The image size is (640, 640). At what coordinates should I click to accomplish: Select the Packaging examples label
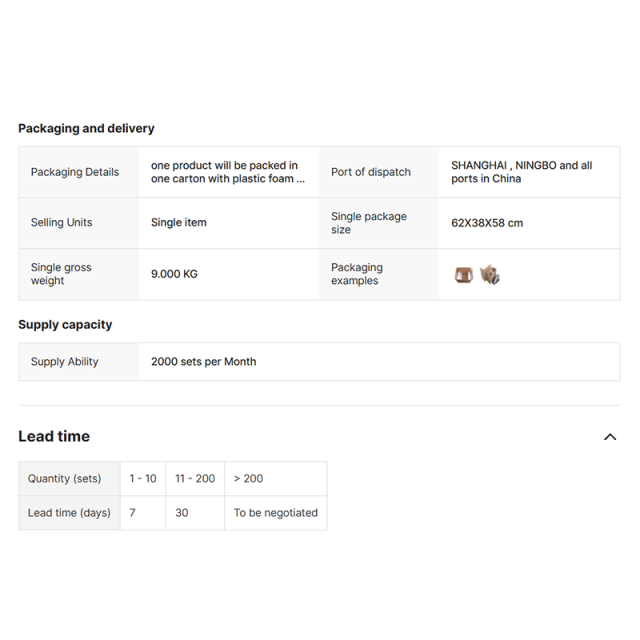pyautogui.click(x=356, y=274)
